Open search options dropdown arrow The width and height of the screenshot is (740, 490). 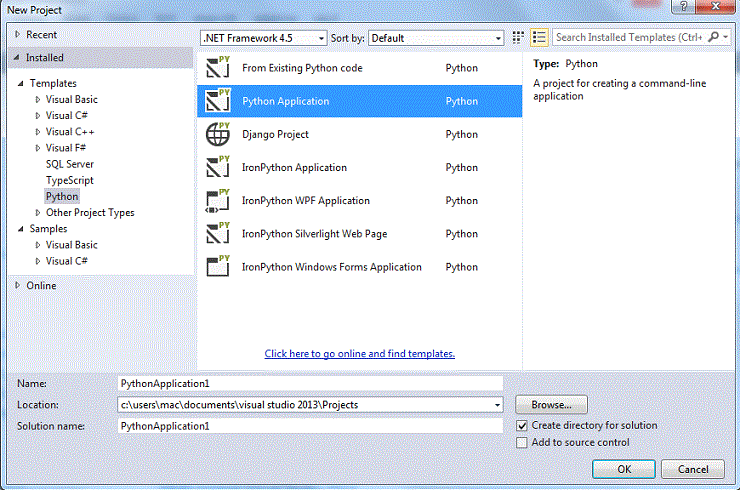pyautogui.click(x=725, y=37)
